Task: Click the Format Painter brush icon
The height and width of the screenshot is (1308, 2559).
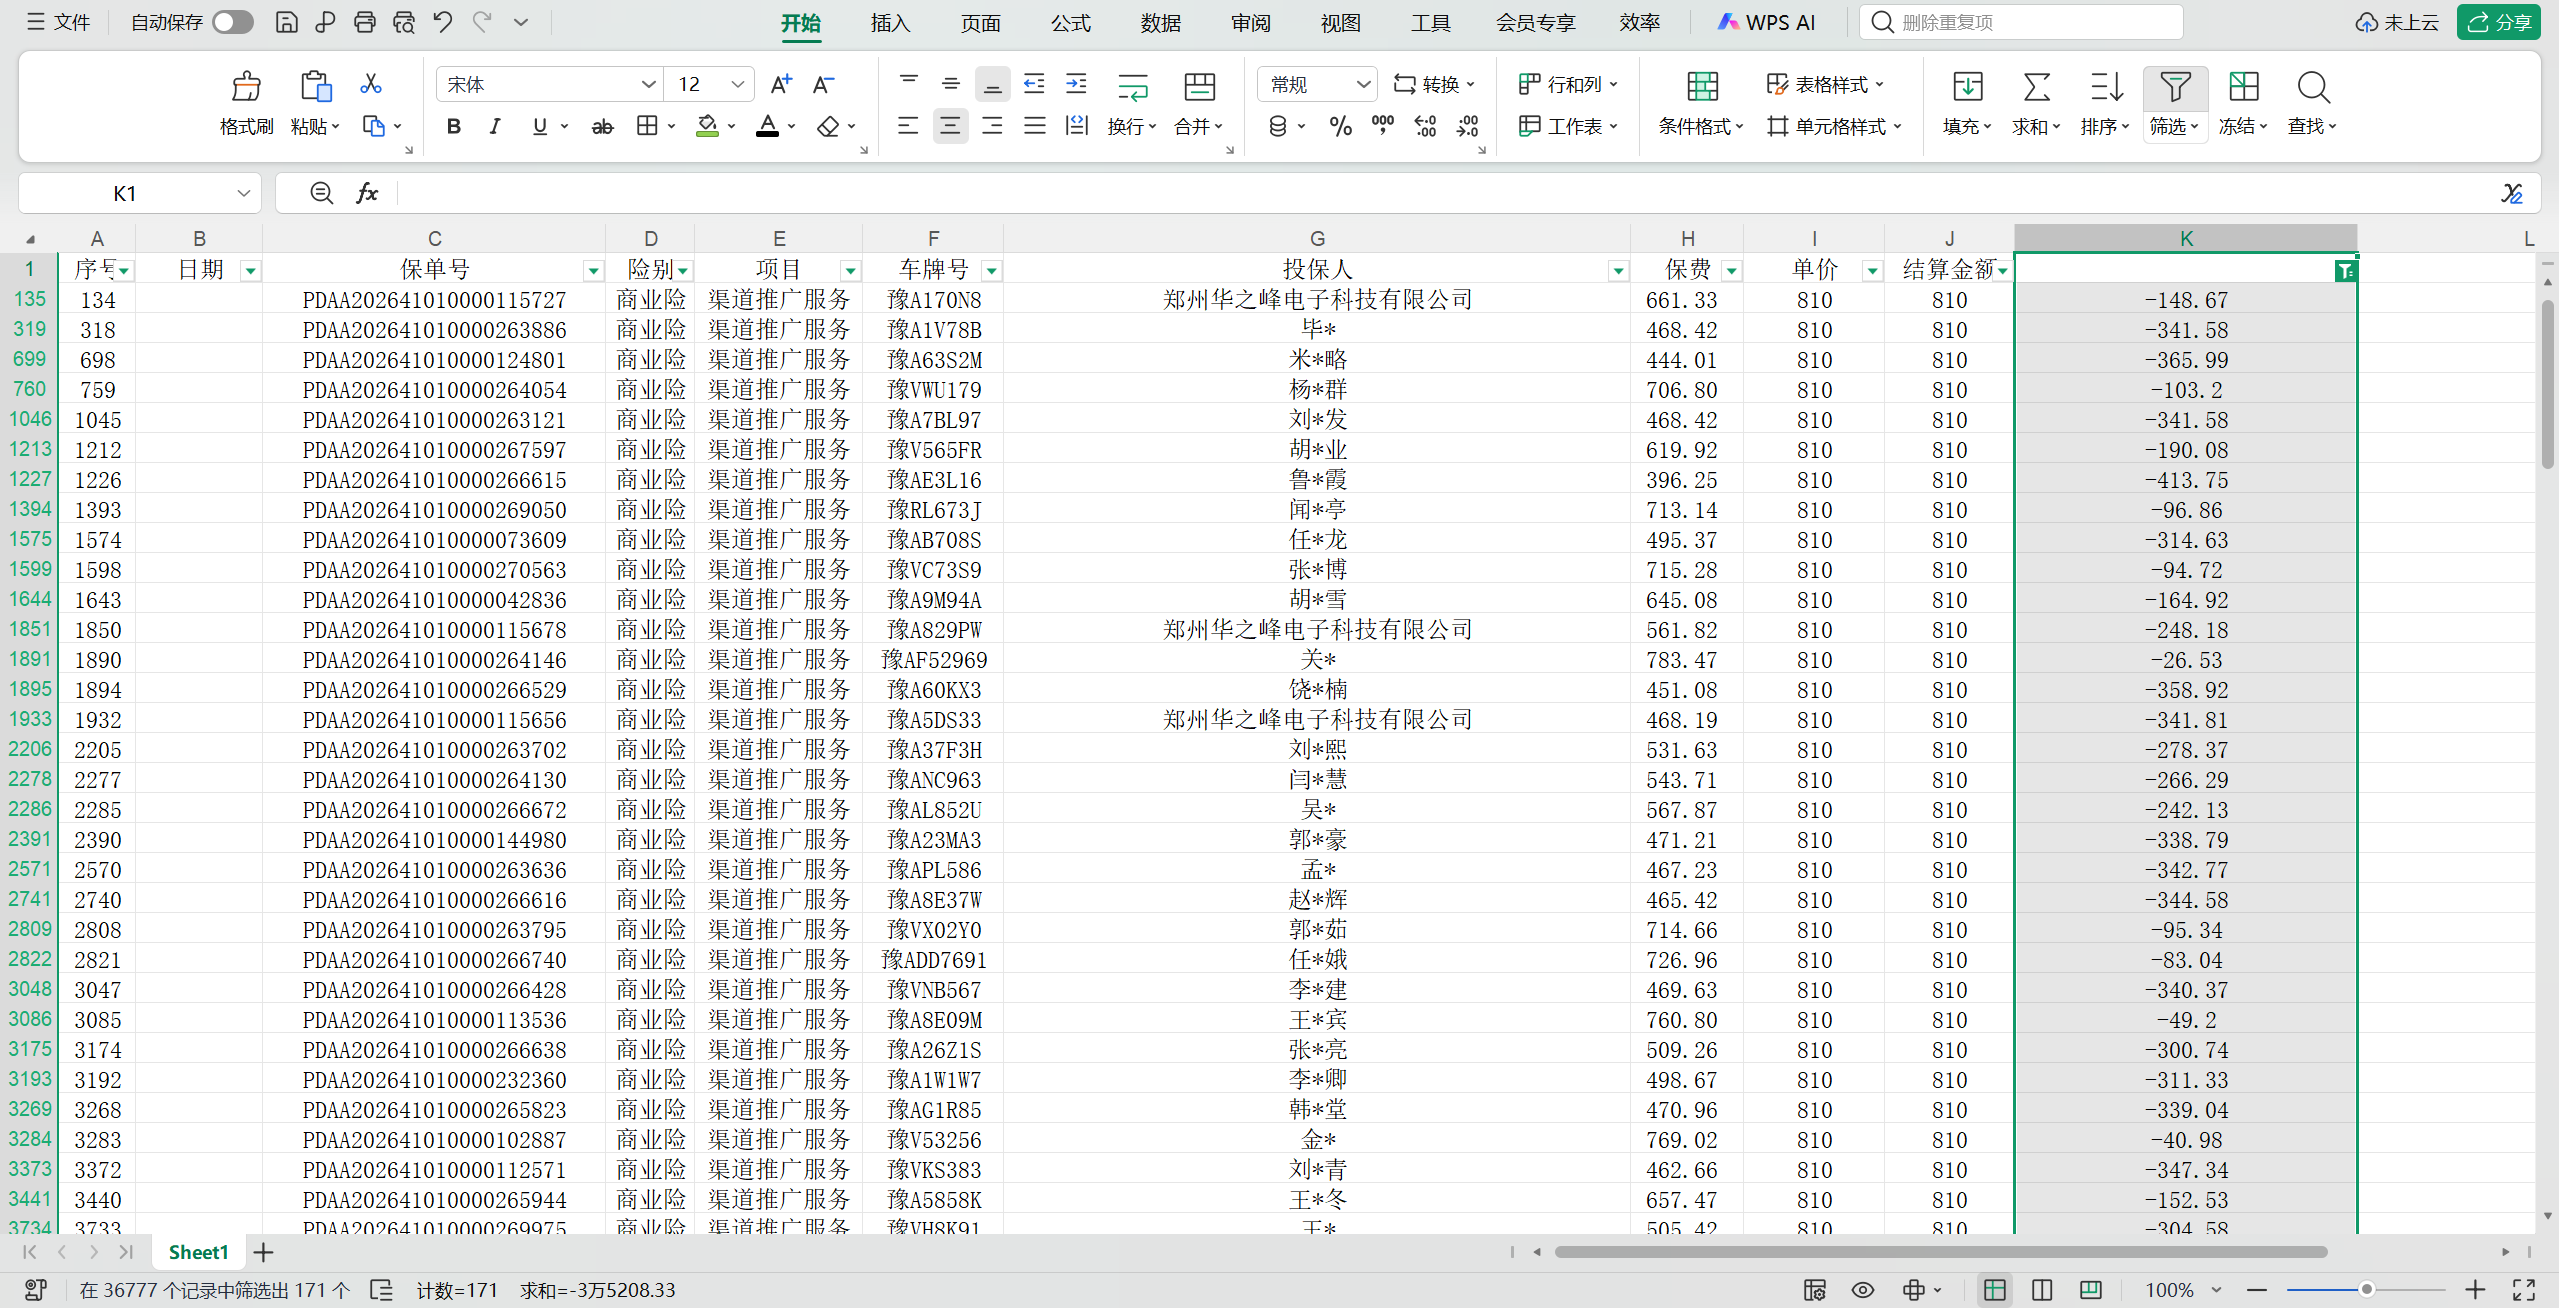Action: point(246,87)
